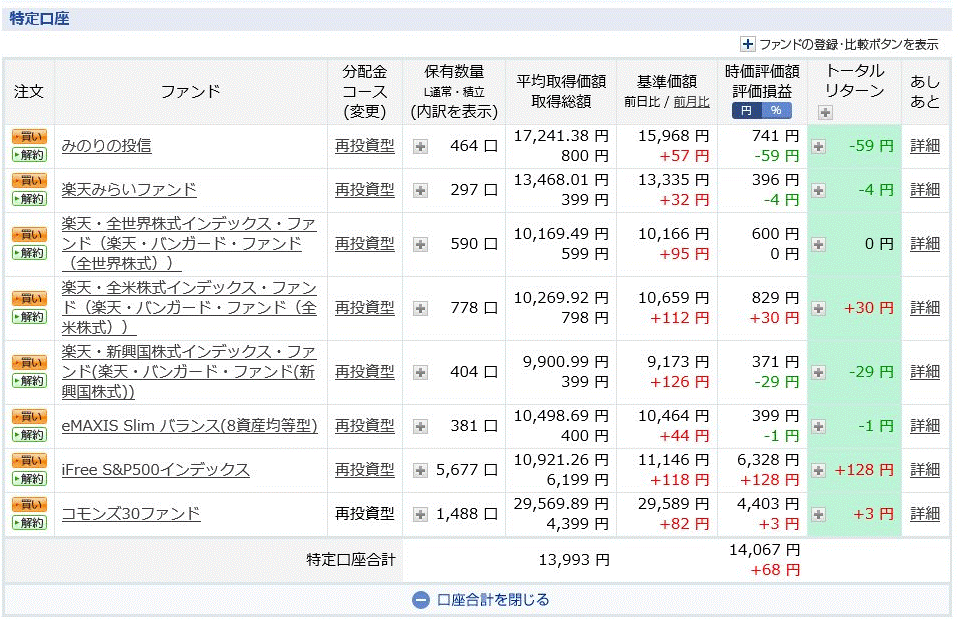Click 解約 button for みのりの投信
The image size is (960, 619).
29,155
